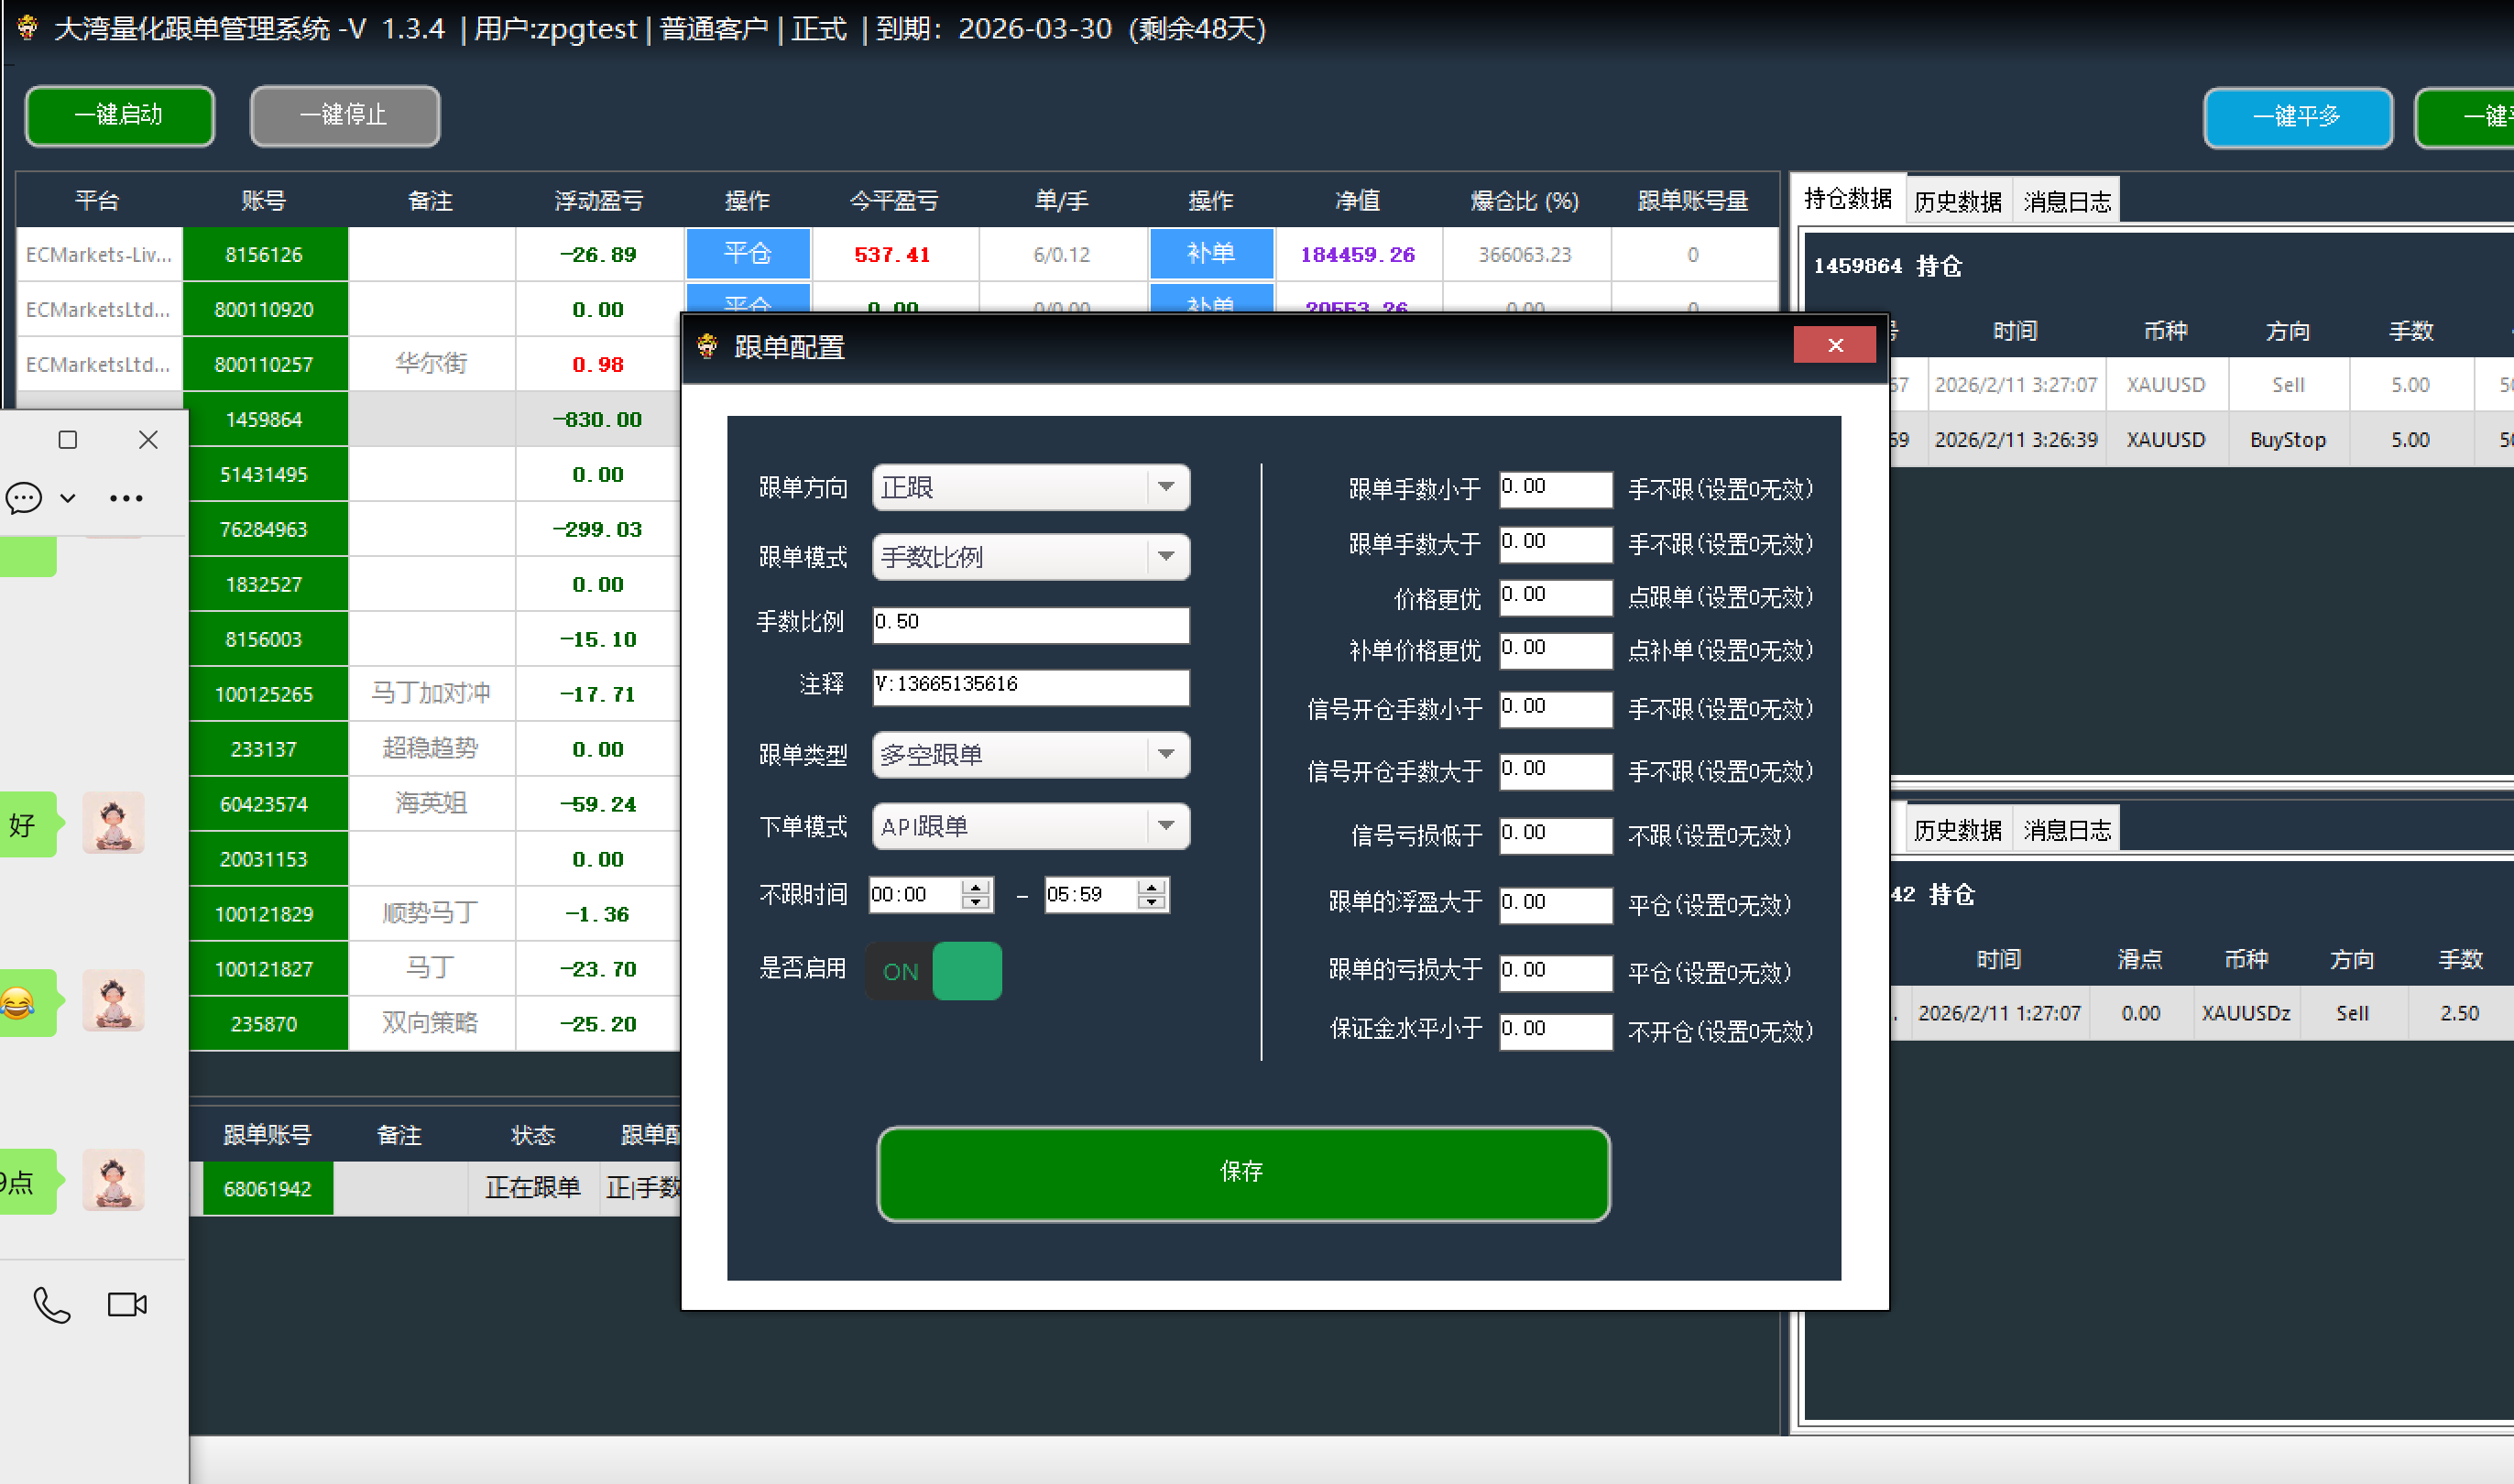The width and height of the screenshot is (2514, 1484).
Task: Click the chat bubble icon
Action: click(24, 498)
